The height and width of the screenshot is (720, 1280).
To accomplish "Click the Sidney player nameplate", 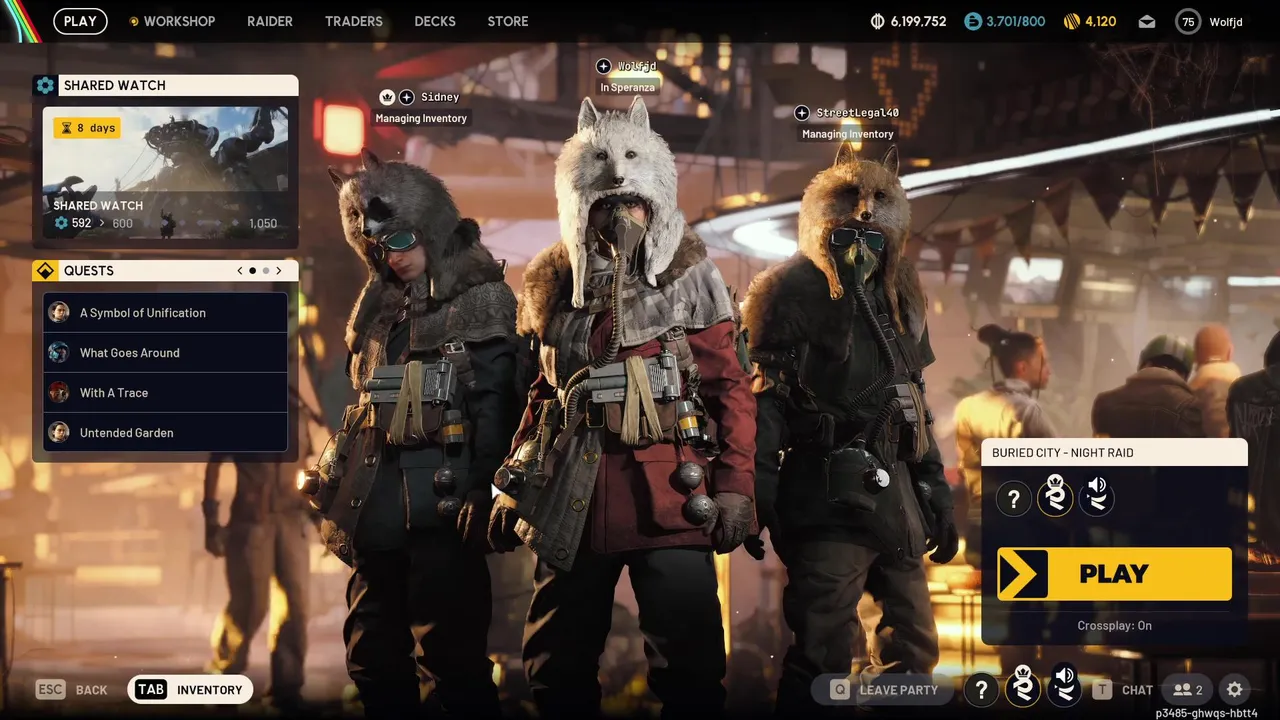I will click(440, 97).
